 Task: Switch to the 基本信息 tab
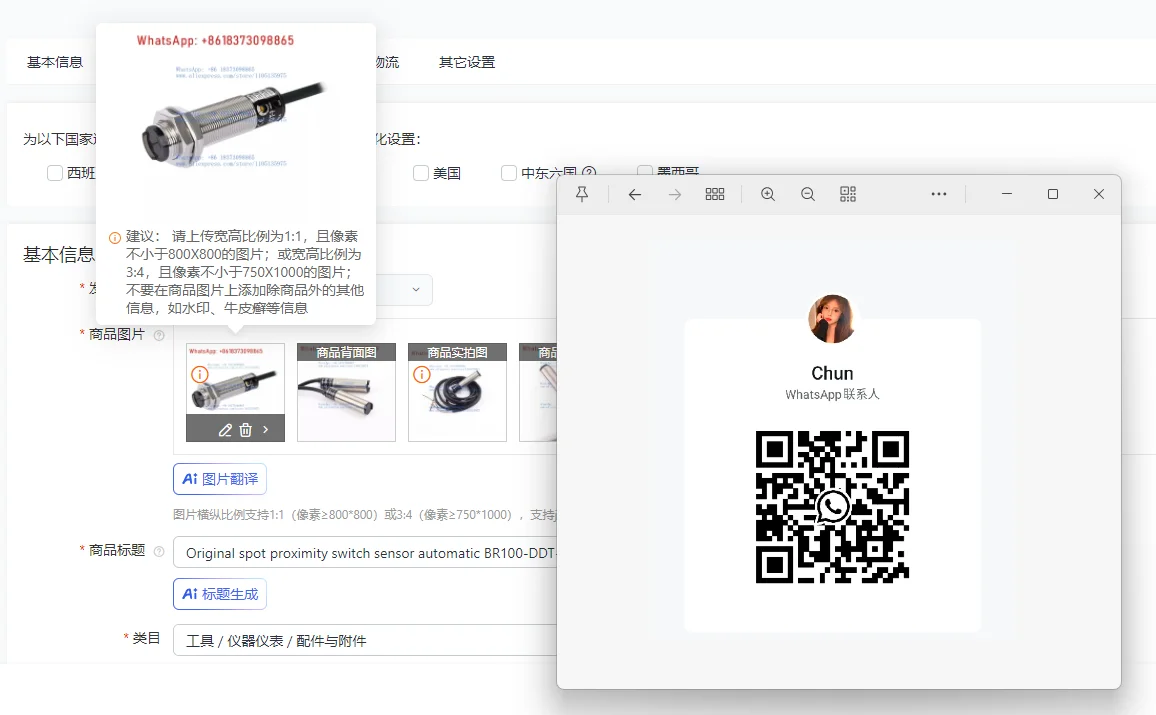[x=55, y=63]
